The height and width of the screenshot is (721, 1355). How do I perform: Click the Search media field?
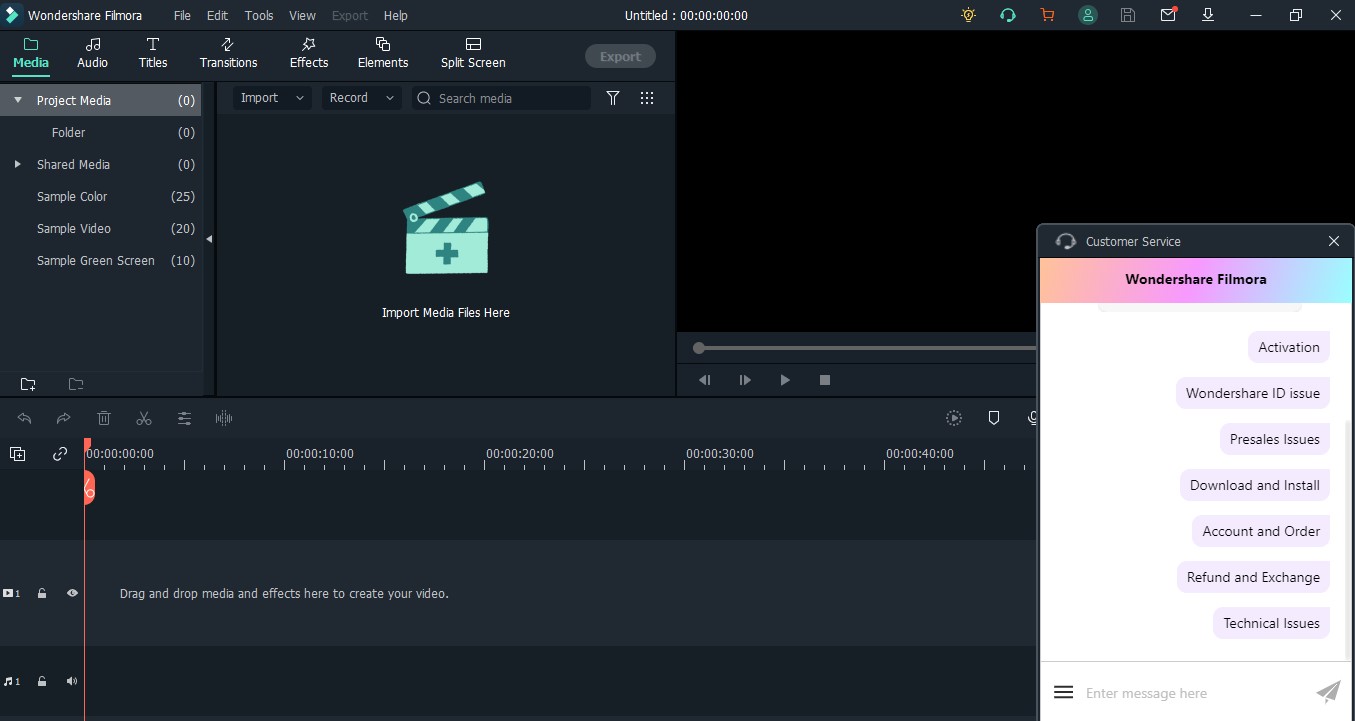[501, 98]
